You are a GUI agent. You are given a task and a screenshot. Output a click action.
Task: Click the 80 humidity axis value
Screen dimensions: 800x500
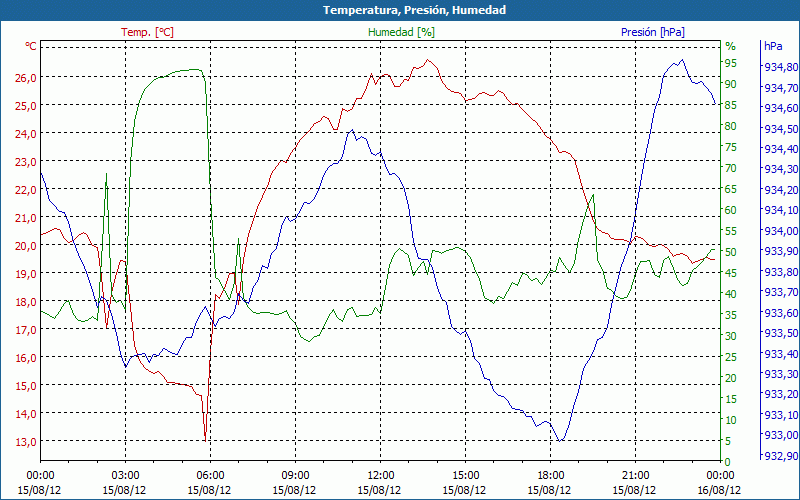point(731,127)
